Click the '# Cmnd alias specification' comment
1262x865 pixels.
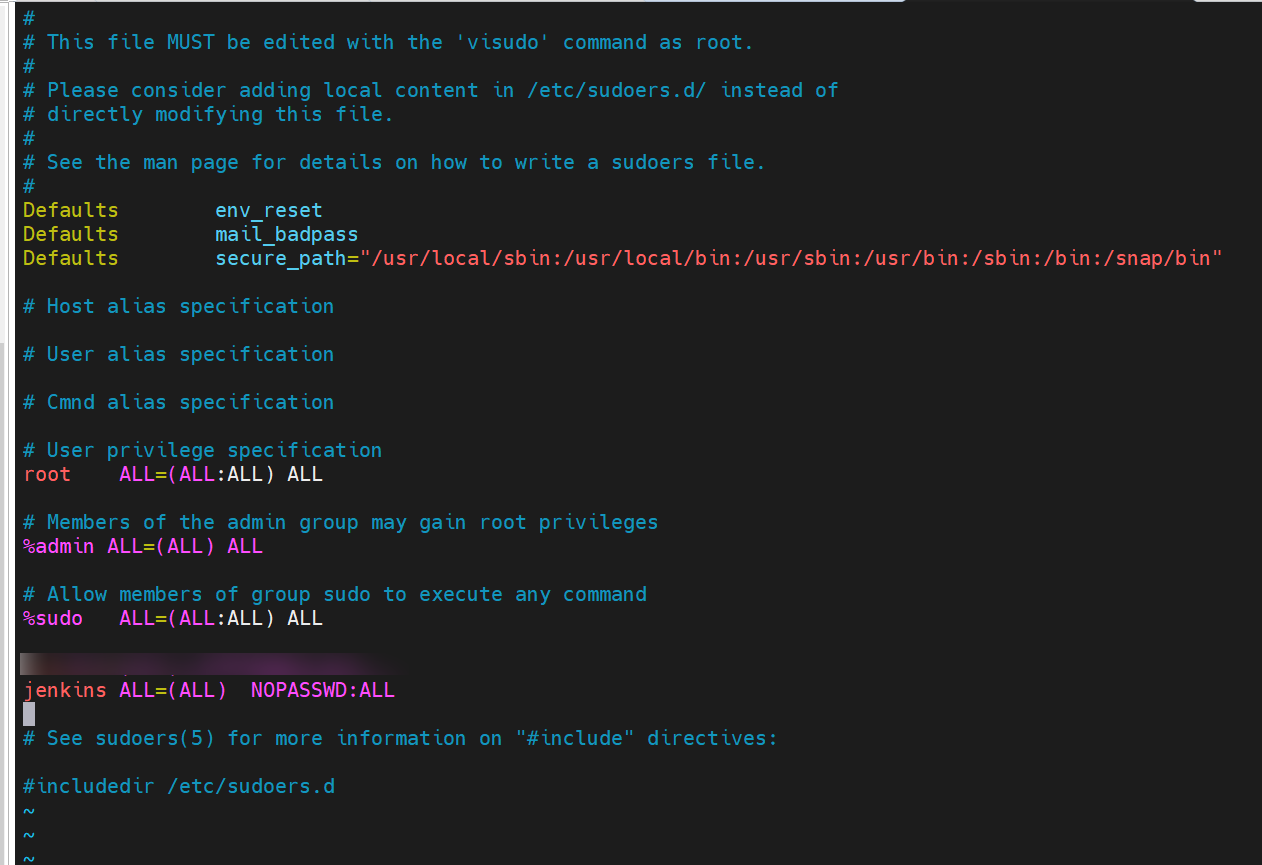click(178, 402)
